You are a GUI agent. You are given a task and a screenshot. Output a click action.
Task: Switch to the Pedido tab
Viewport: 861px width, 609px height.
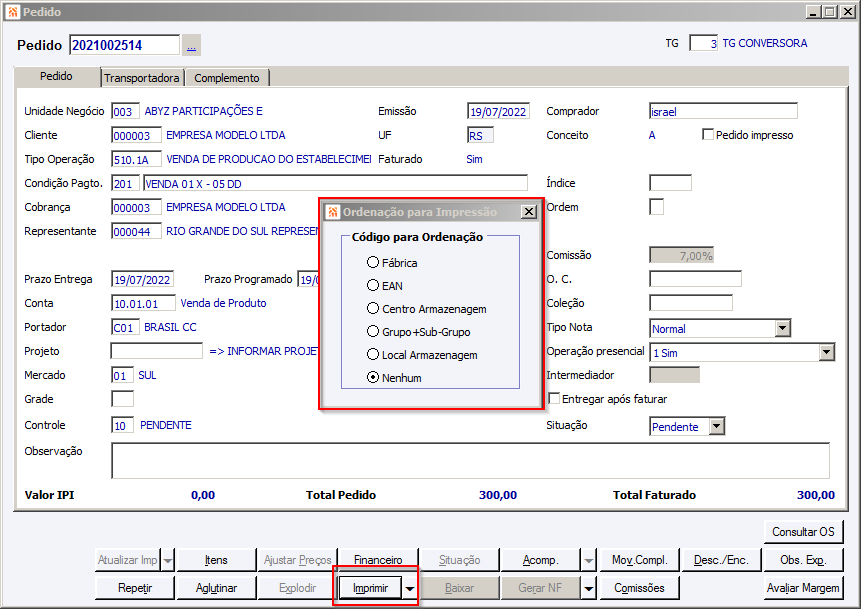click(57, 76)
